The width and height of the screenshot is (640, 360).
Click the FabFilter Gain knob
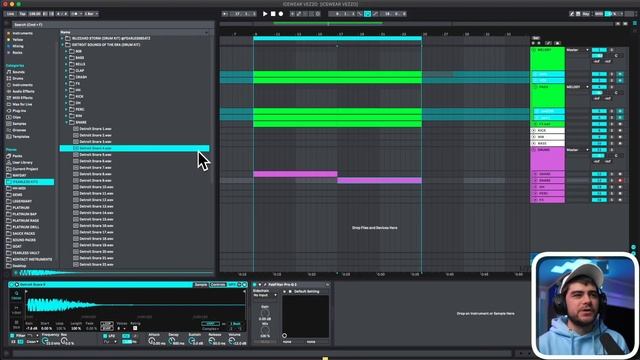265,313
